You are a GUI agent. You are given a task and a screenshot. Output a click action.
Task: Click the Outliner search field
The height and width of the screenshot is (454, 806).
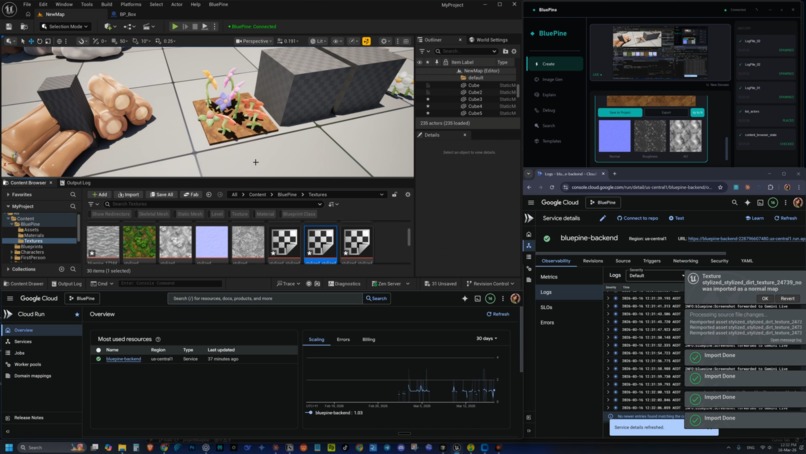coord(466,51)
